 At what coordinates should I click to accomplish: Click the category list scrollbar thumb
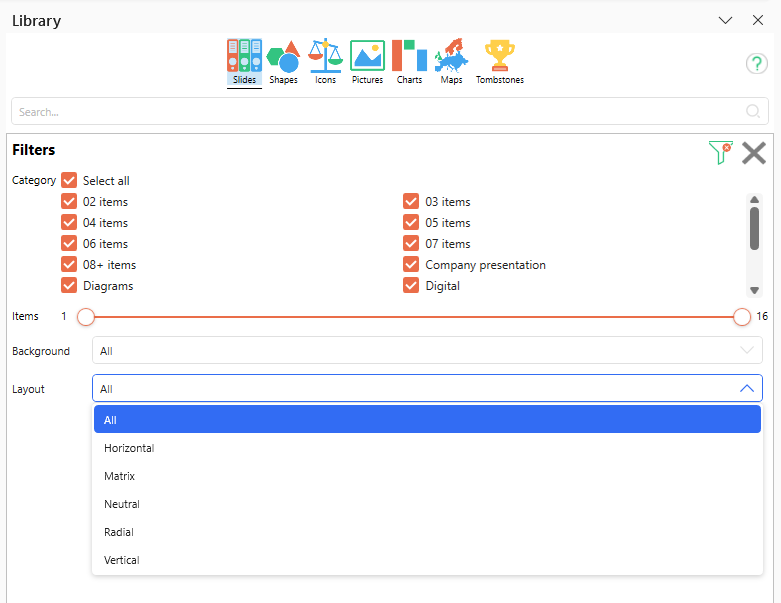coord(754,229)
